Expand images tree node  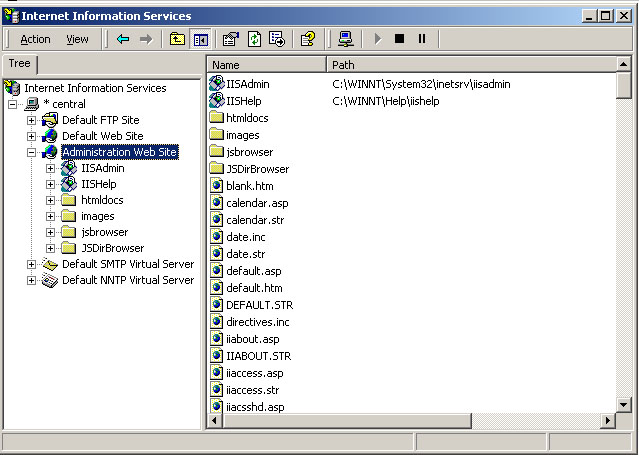coord(50,216)
